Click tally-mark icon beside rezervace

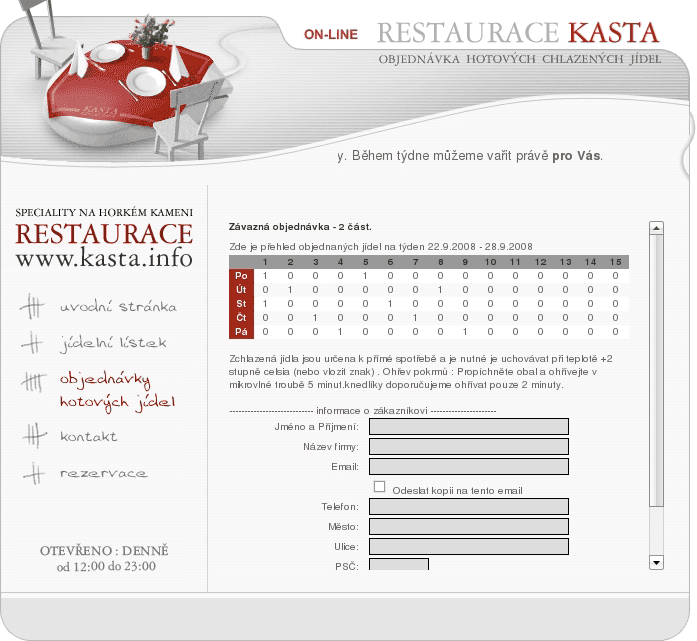[35, 473]
